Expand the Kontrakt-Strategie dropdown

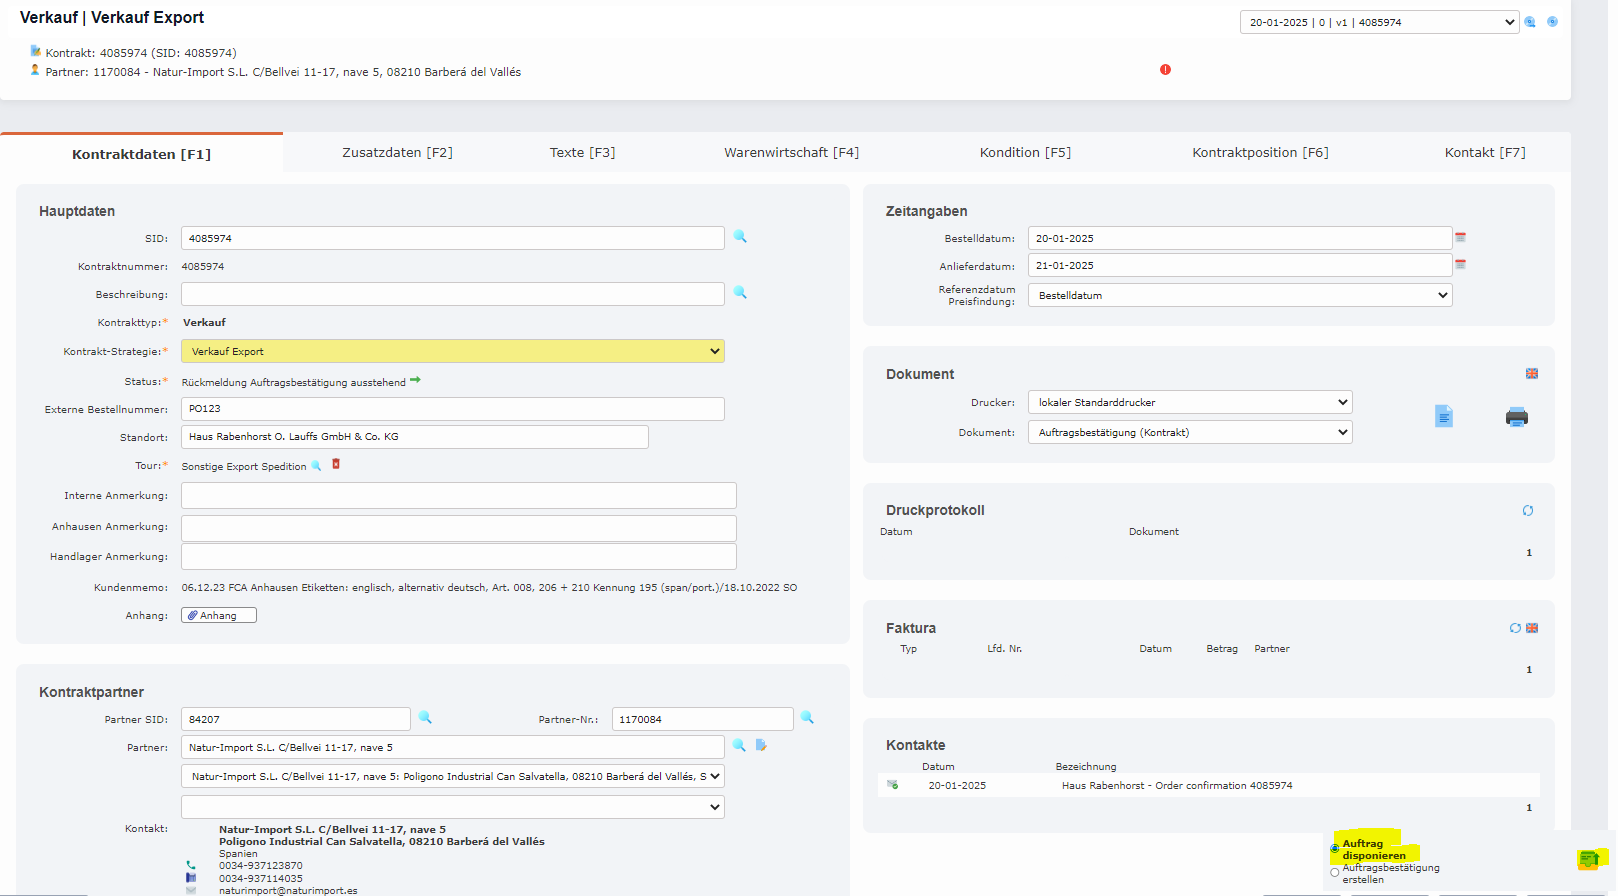(452, 351)
